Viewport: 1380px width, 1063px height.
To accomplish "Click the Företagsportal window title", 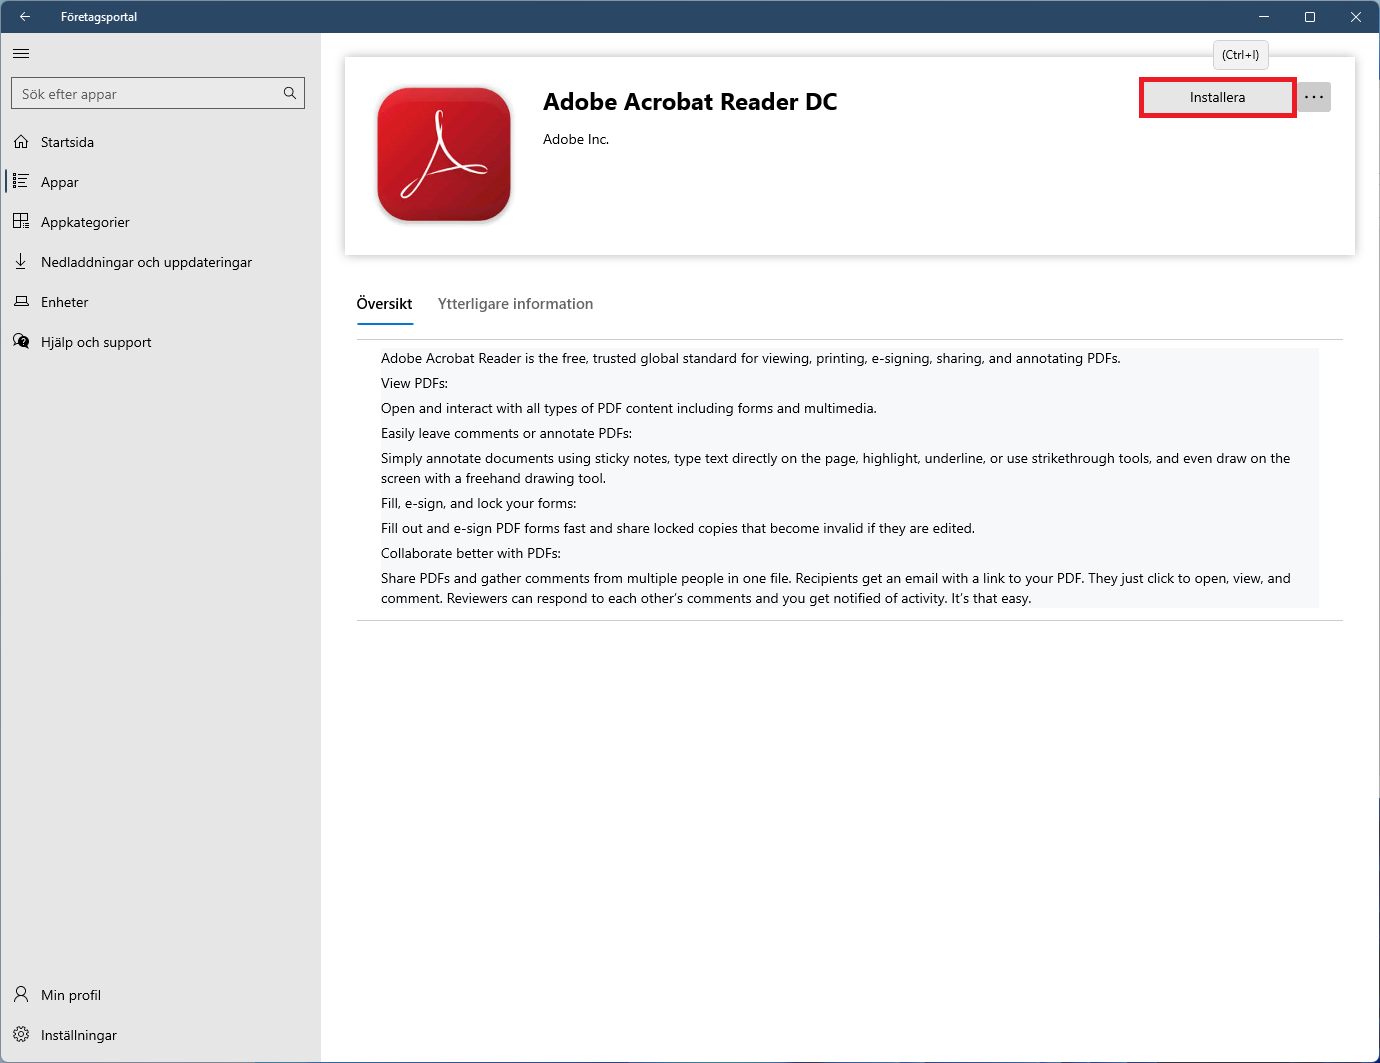I will [99, 17].
